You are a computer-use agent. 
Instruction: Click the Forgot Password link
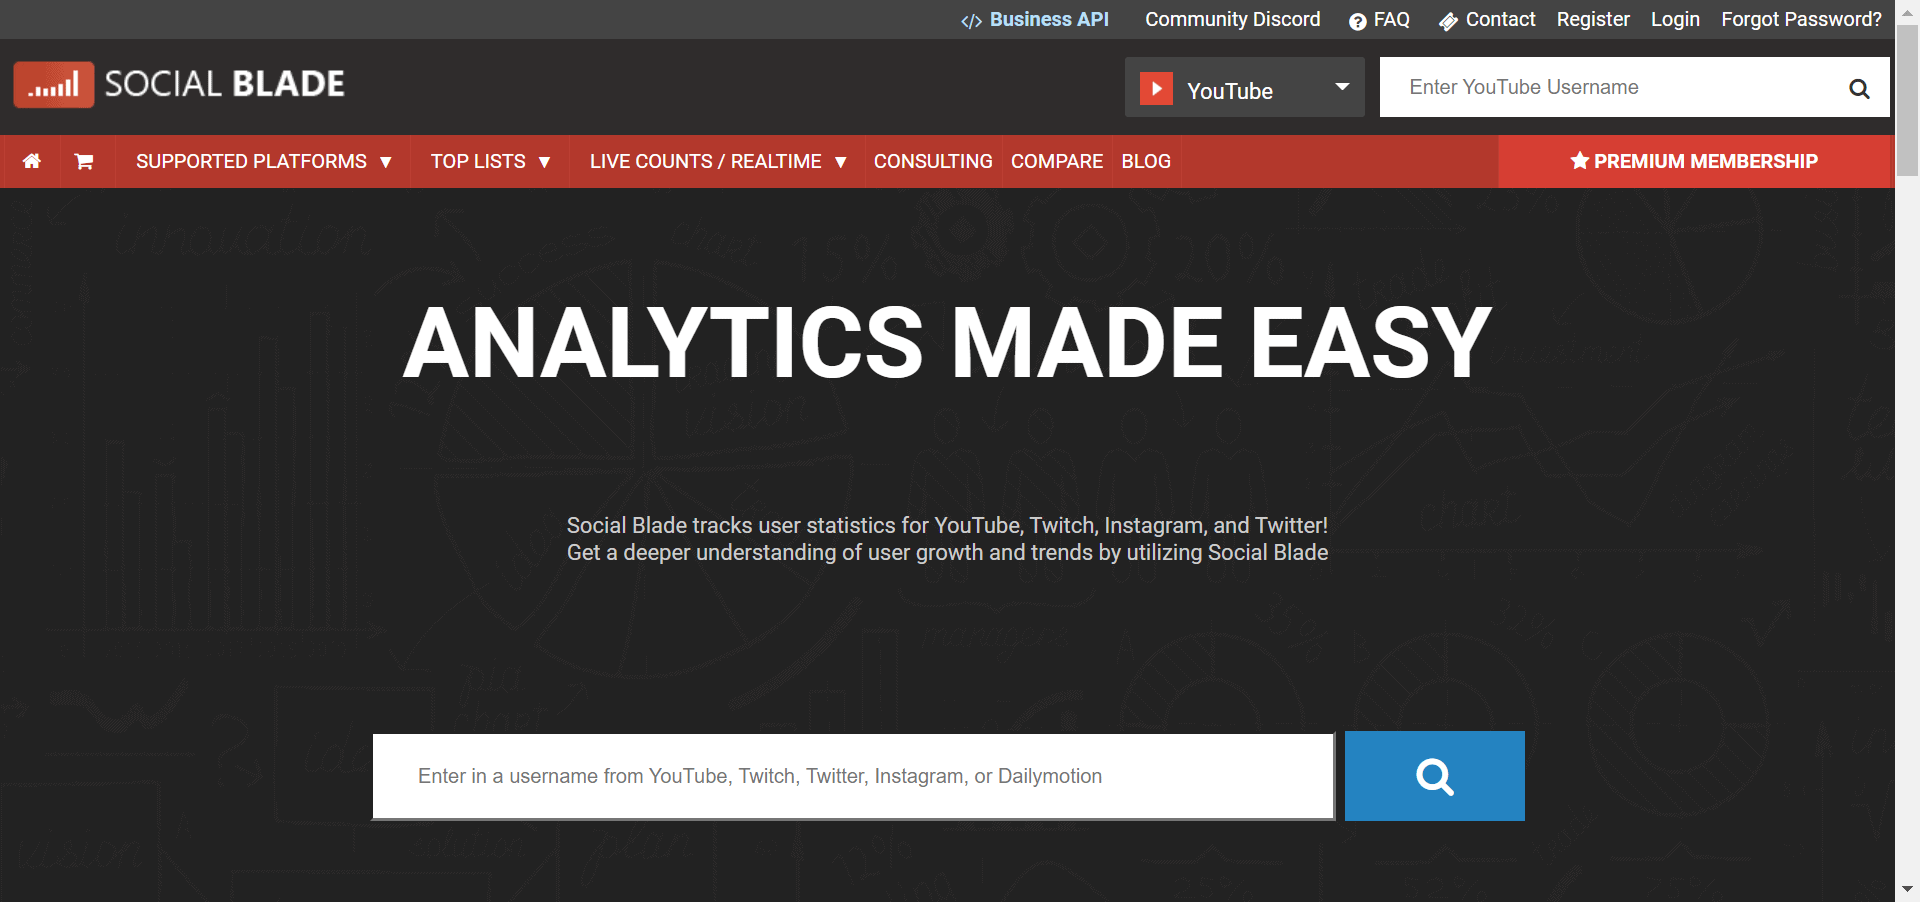pyautogui.click(x=1801, y=20)
